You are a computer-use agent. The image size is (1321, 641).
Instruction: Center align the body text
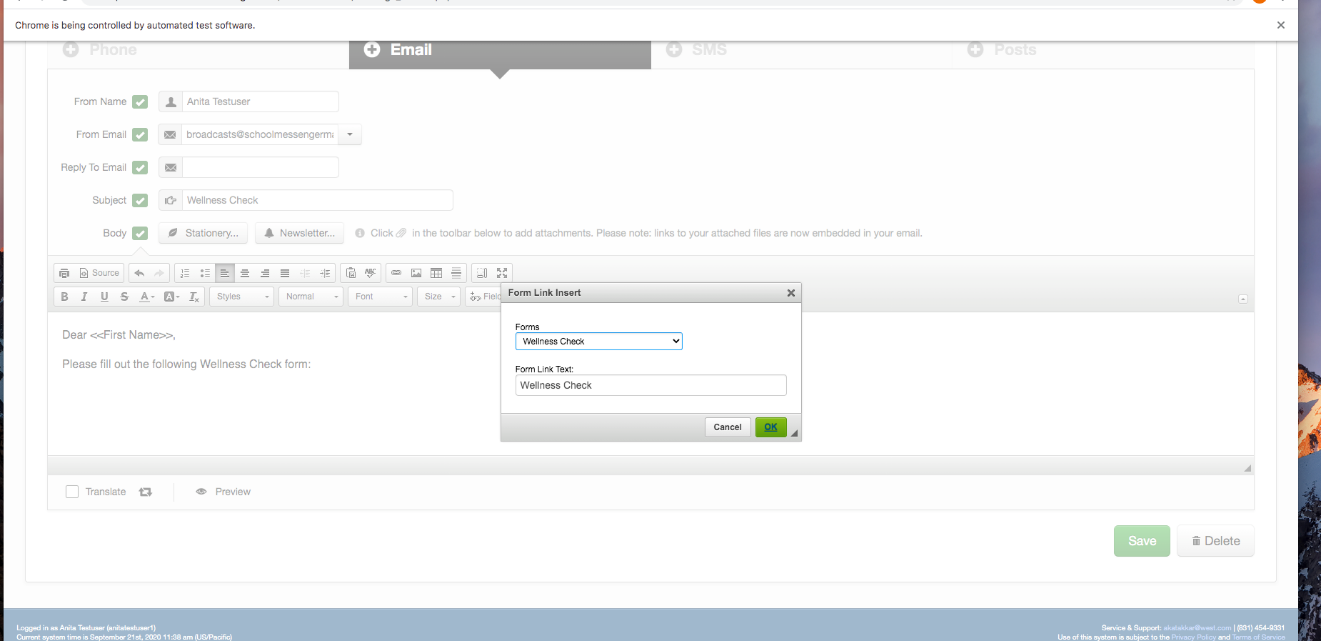coord(245,273)
